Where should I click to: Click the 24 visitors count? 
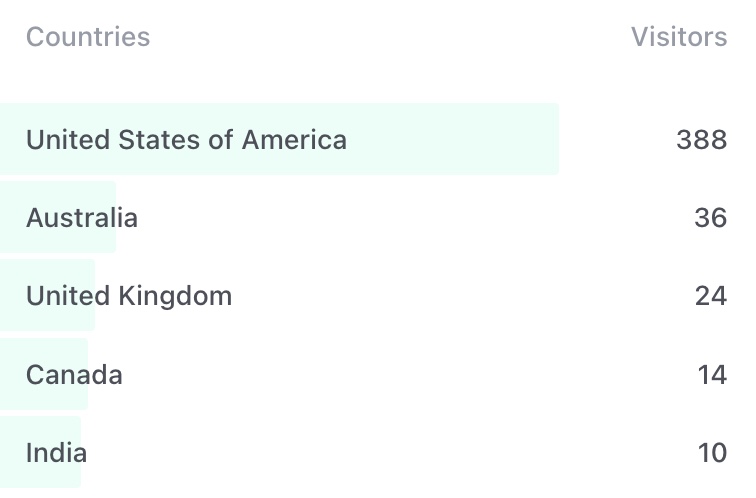[711, 296]
